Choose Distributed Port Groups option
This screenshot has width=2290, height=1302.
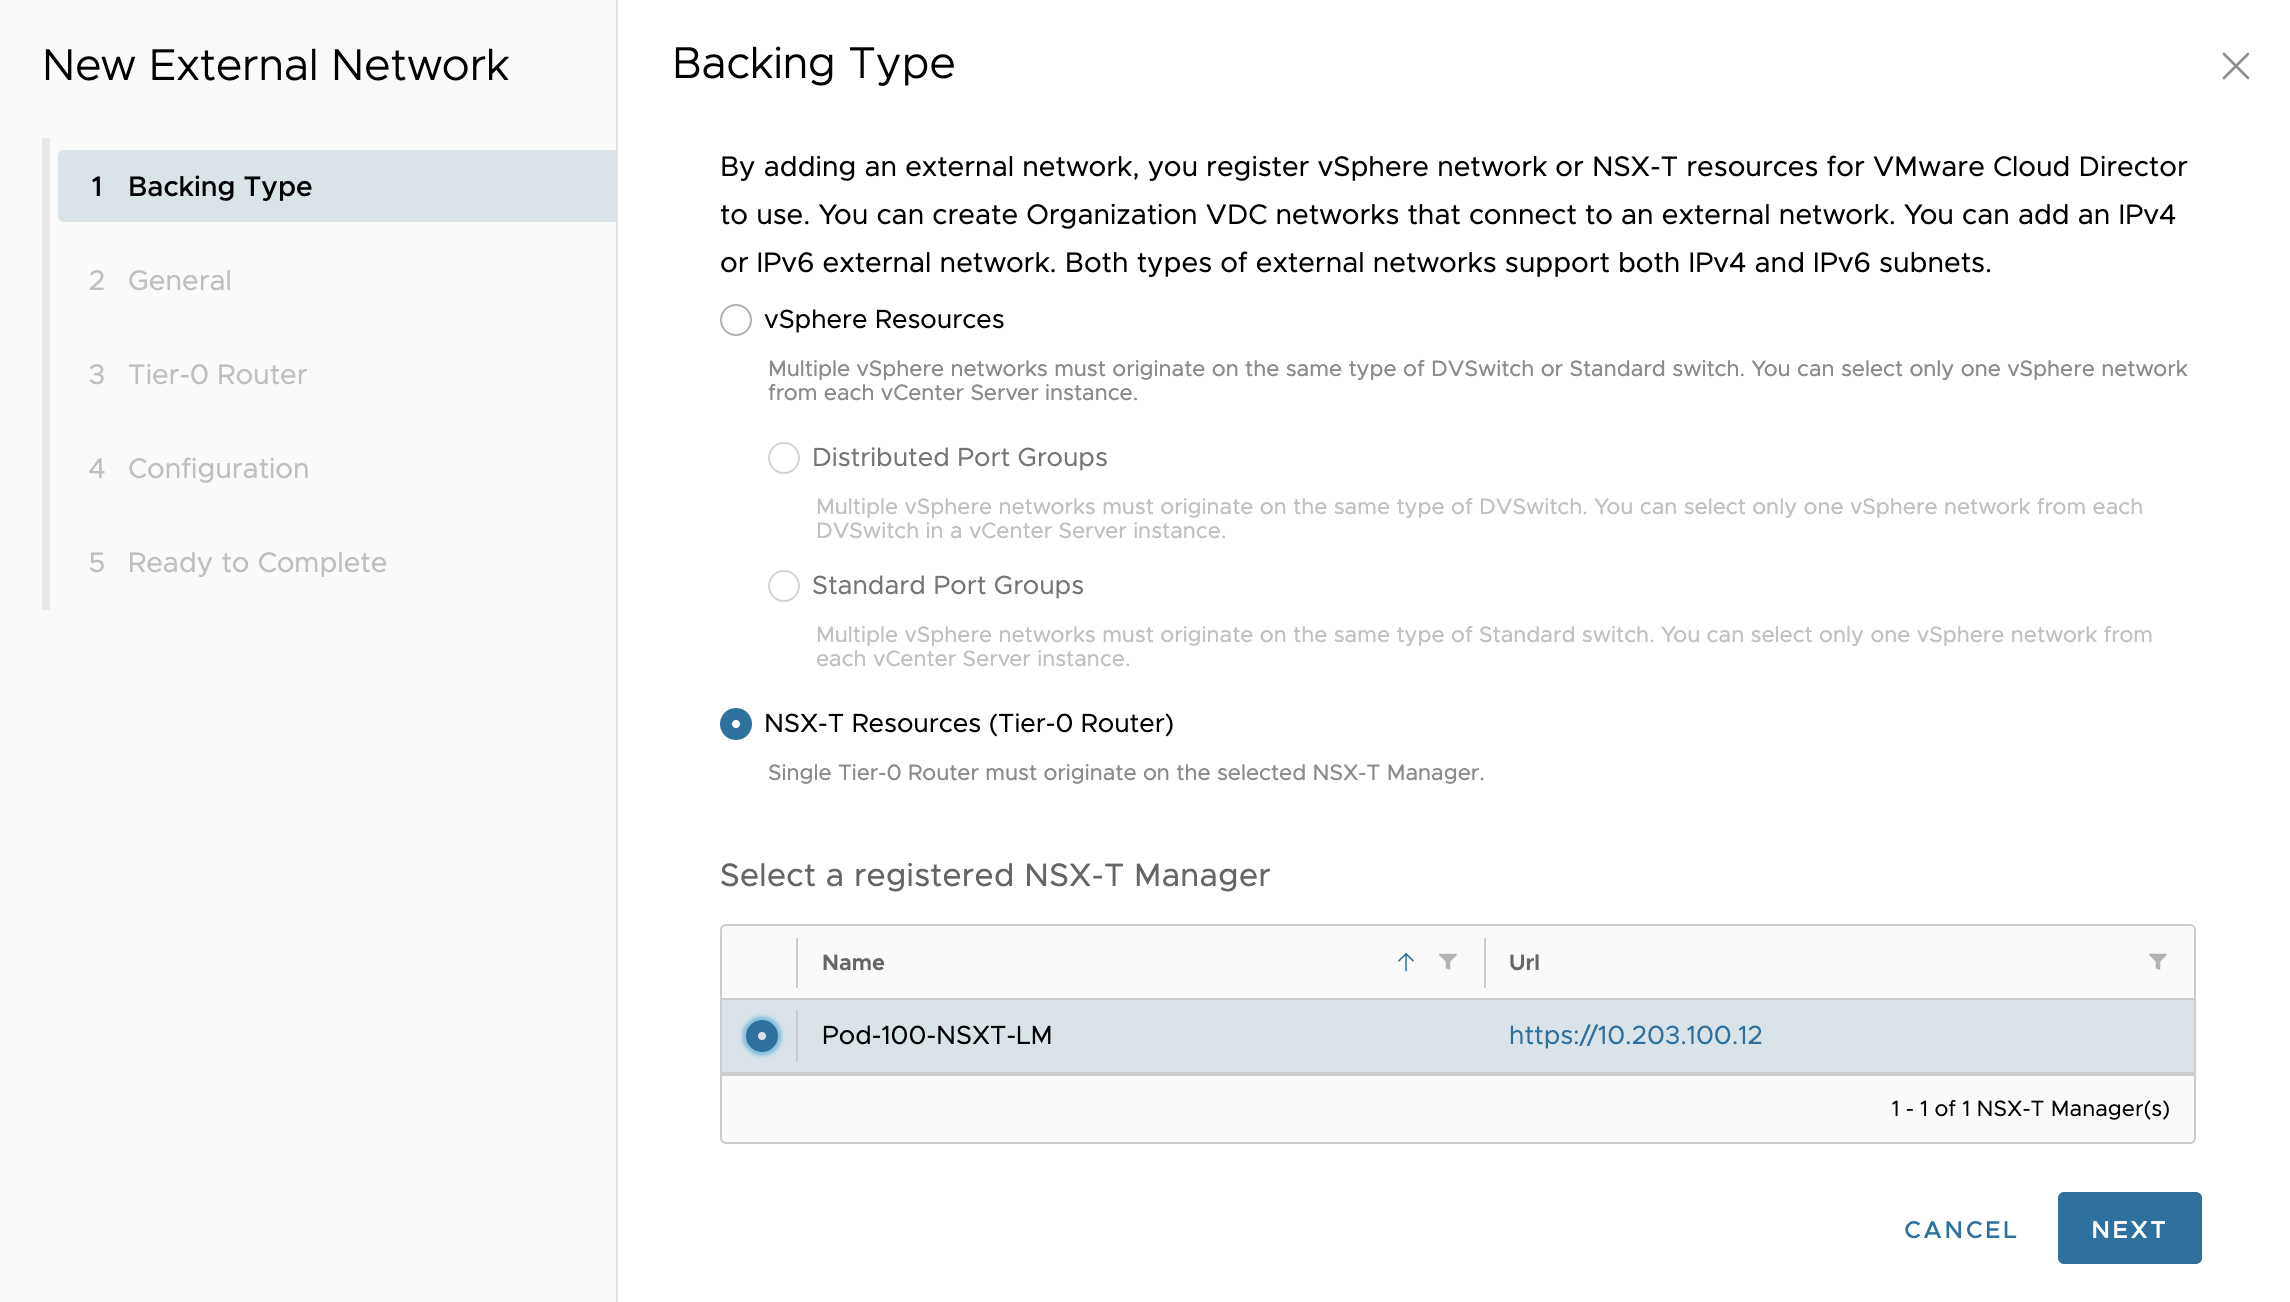tap(784, 458)
